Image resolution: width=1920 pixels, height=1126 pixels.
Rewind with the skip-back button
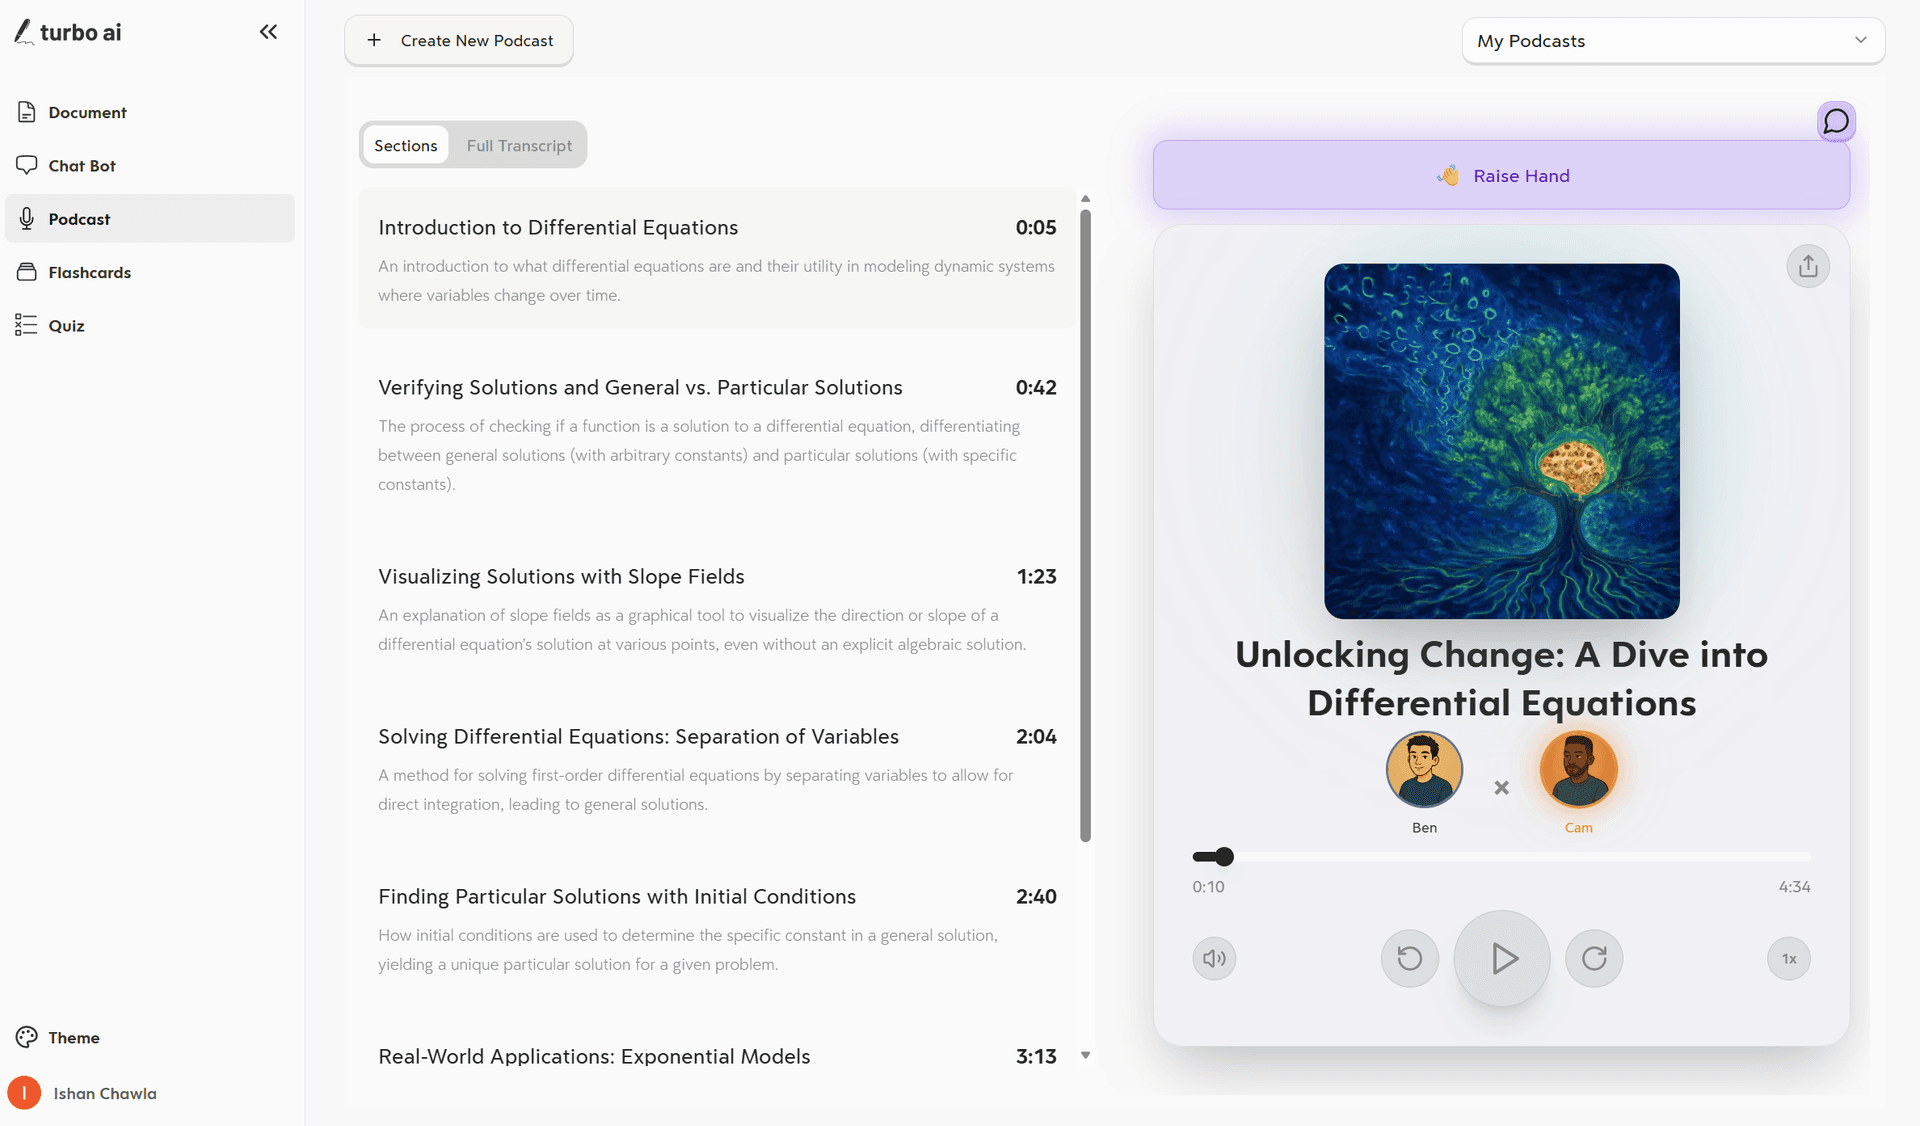tap(1409, 958)
